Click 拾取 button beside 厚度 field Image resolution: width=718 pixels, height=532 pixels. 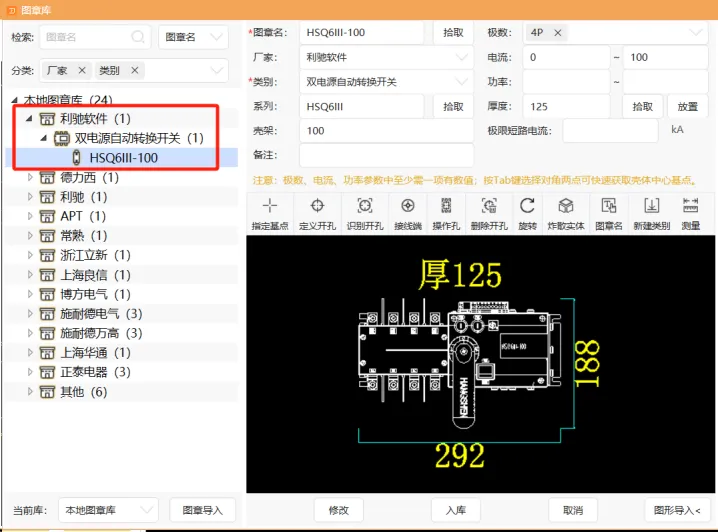[642, 107]
